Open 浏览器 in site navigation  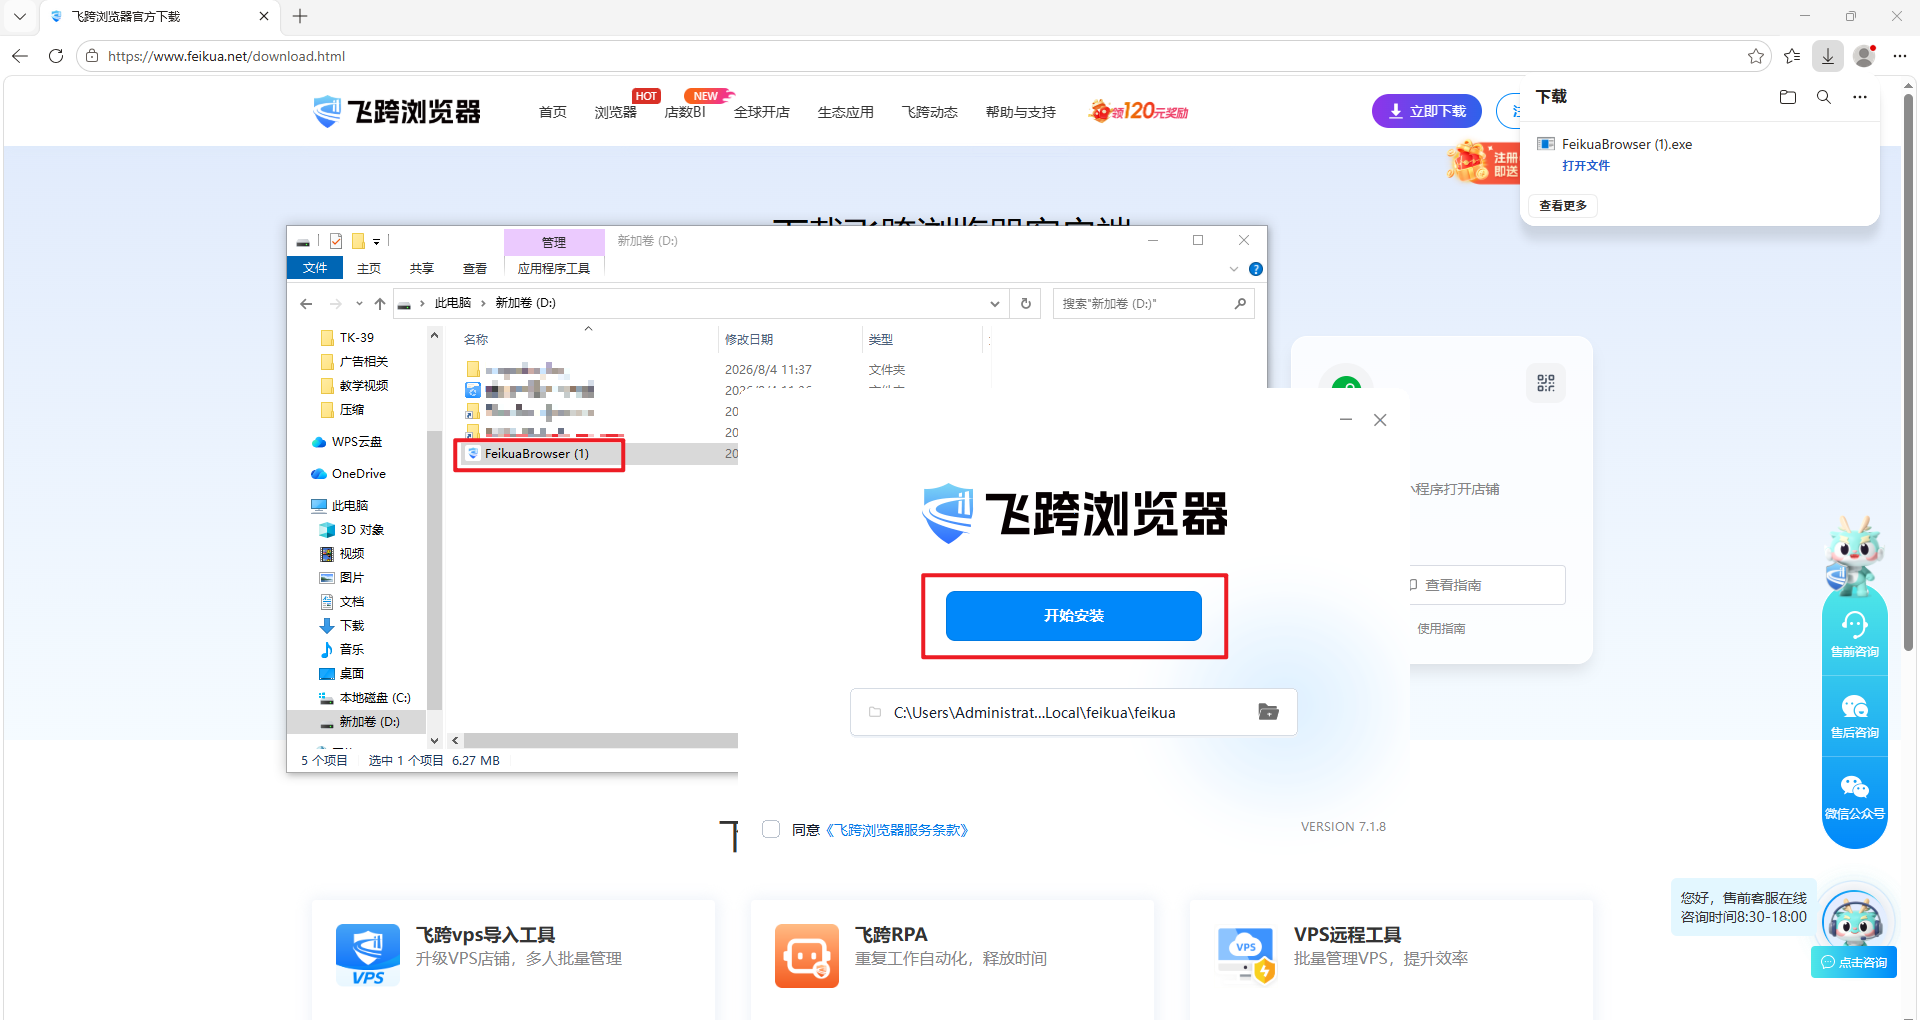[615, 112]
